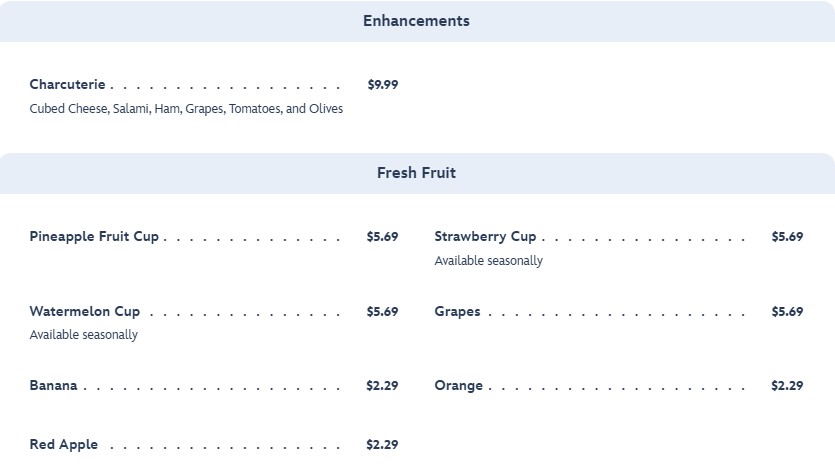835x475 pixels.
Task: Click the Enhancements section header
Action: coord(416,21)
